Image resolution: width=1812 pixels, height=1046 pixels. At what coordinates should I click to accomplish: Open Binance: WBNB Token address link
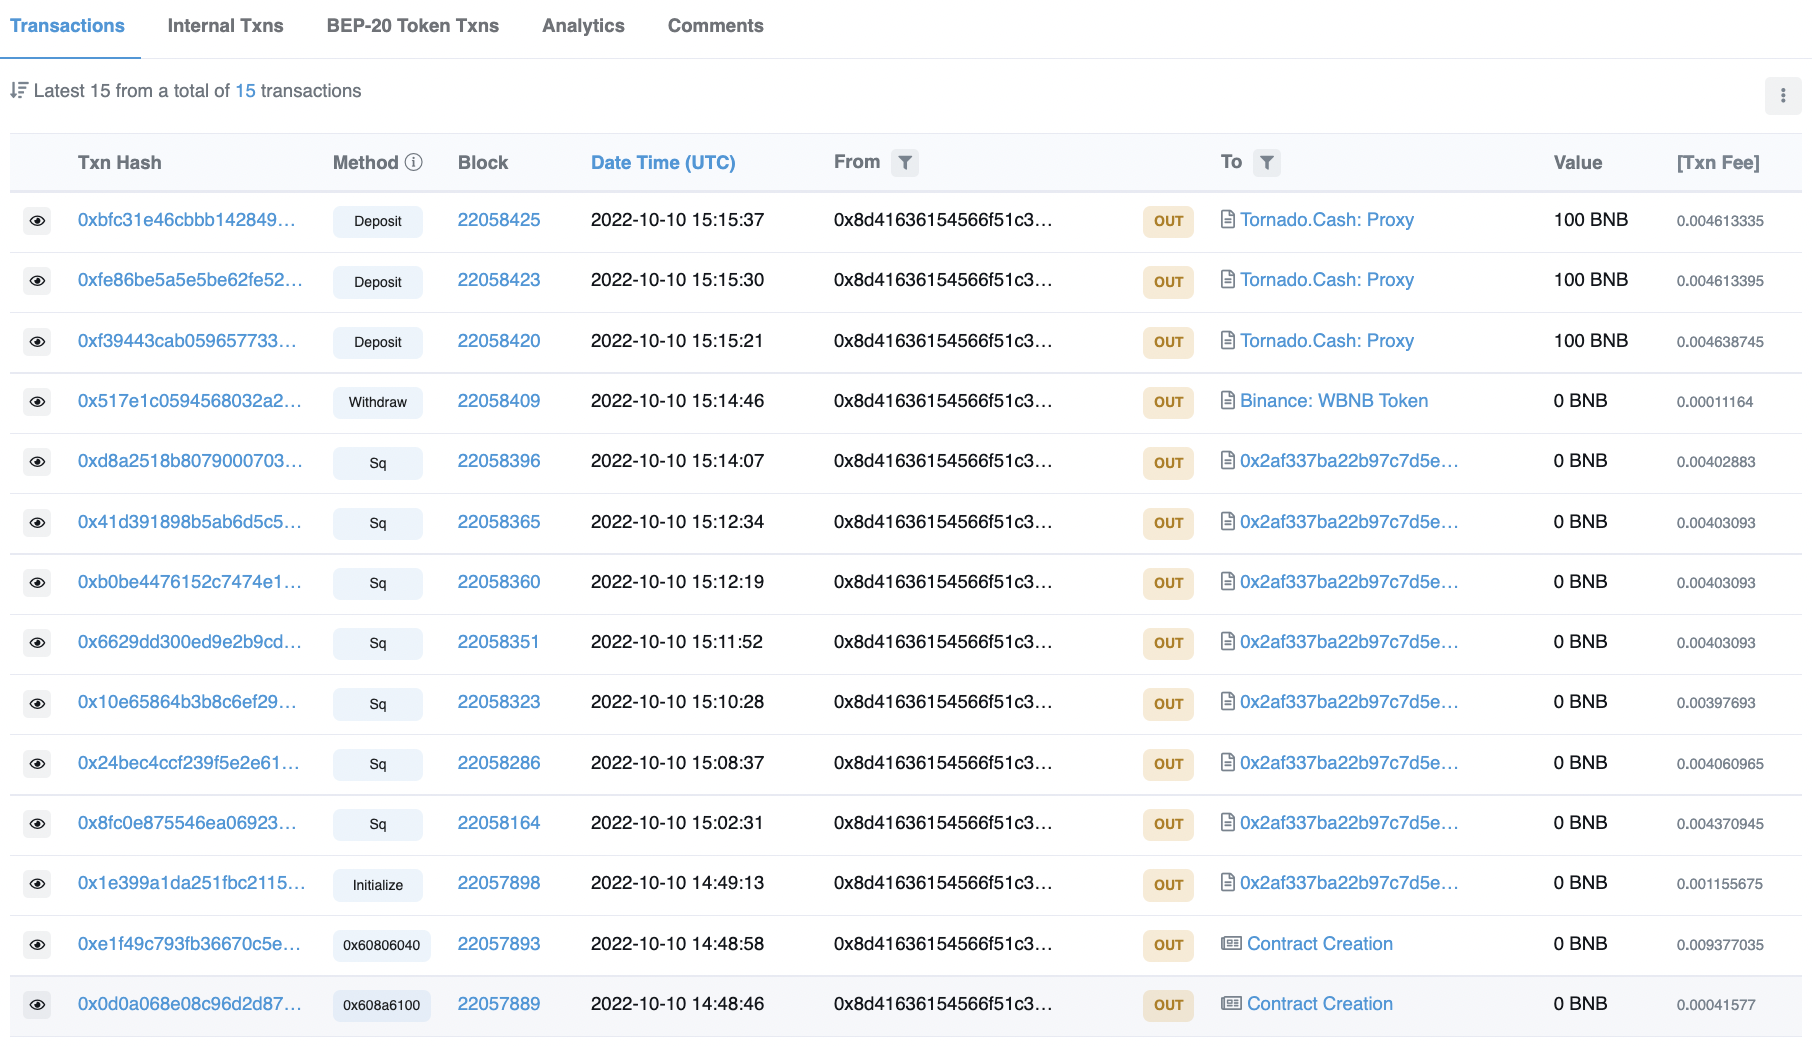(x=1334, y=401)
